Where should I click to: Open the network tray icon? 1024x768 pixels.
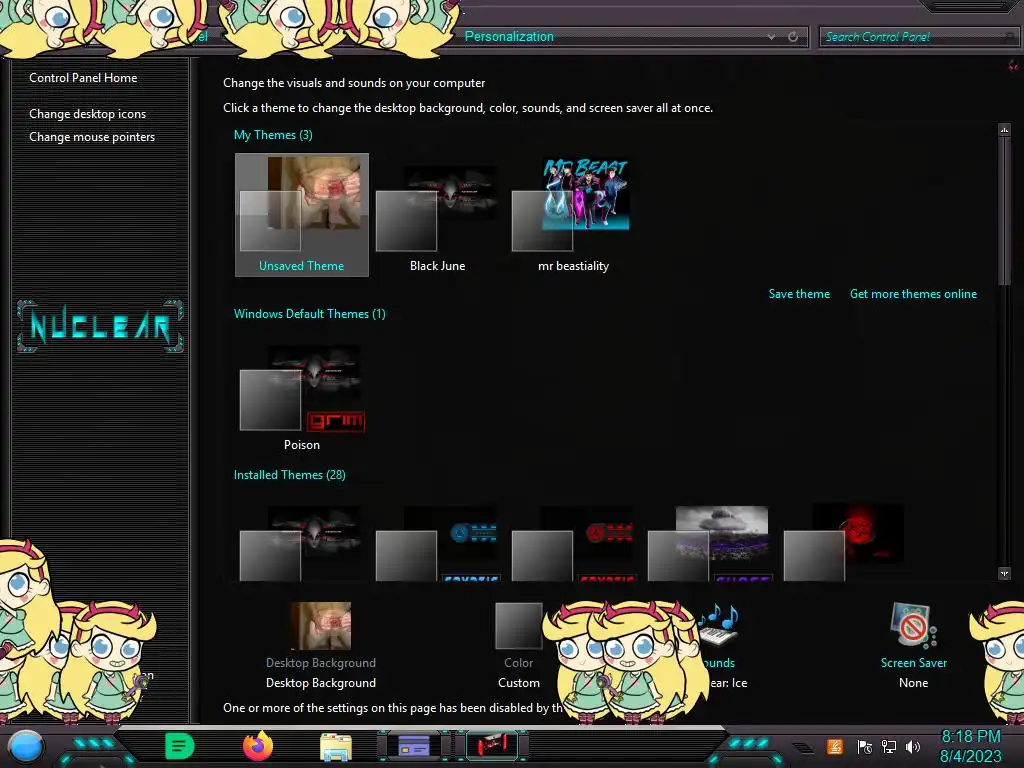(x=889, y=746)
